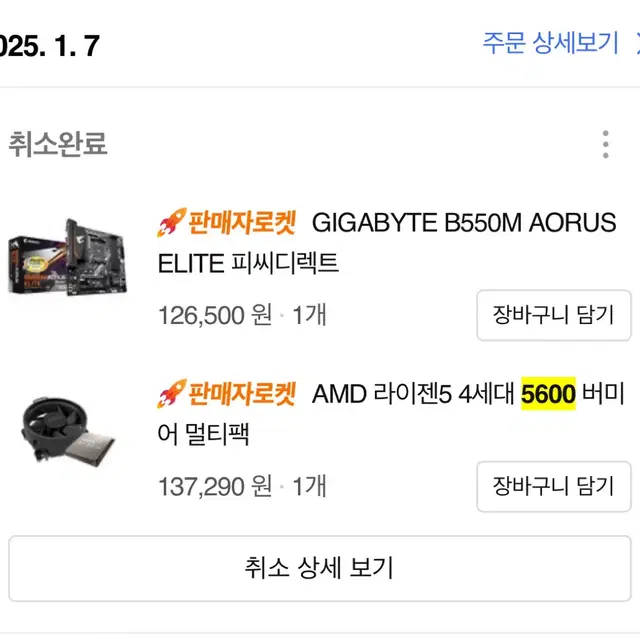The height and width of the screenshot is (640, 640).
Task: Tap the rocket icon on the AMD item
Action: 172,394
